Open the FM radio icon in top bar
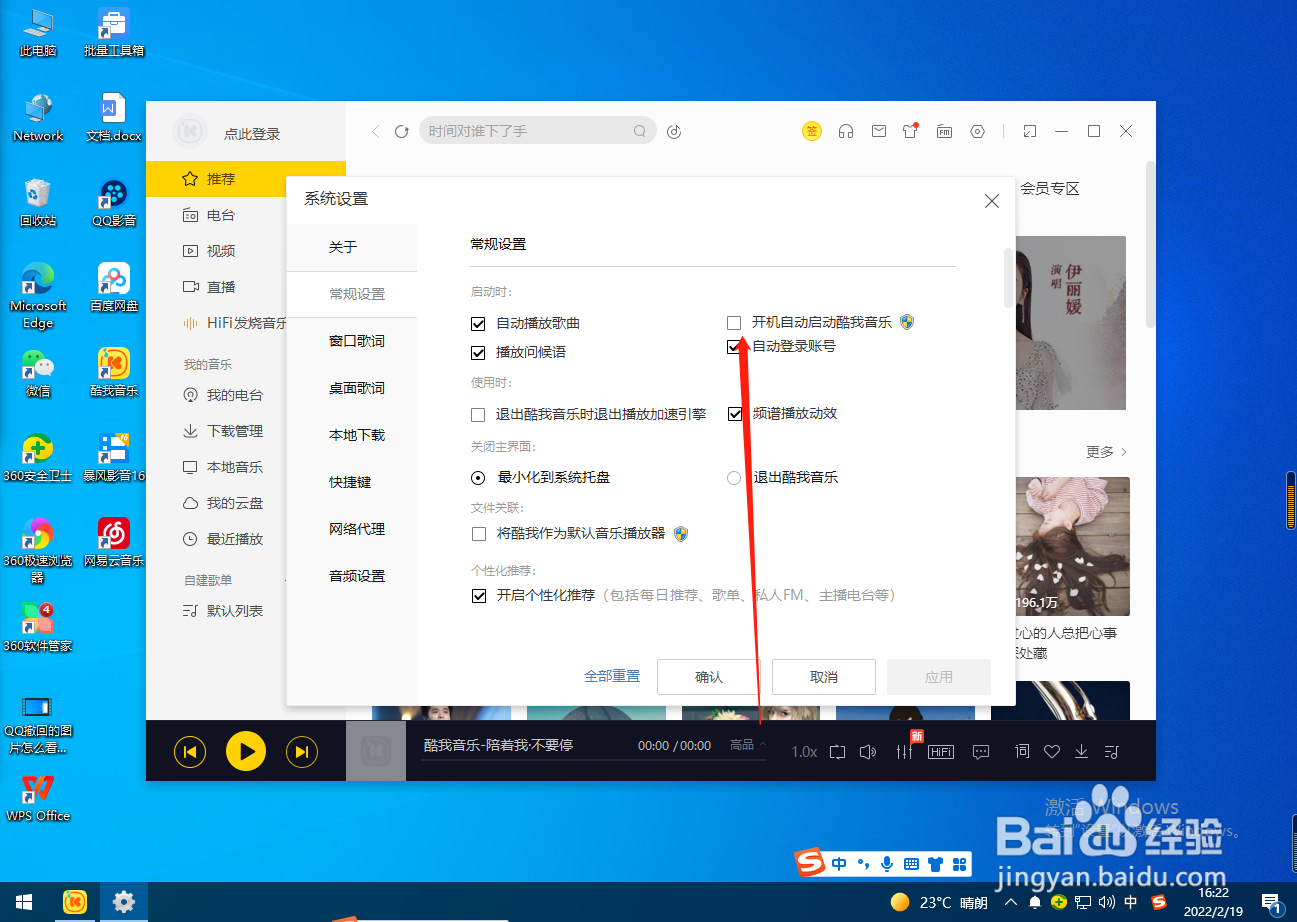Image resolution: width=1297 pixels, height=922 pixels. 944,131
